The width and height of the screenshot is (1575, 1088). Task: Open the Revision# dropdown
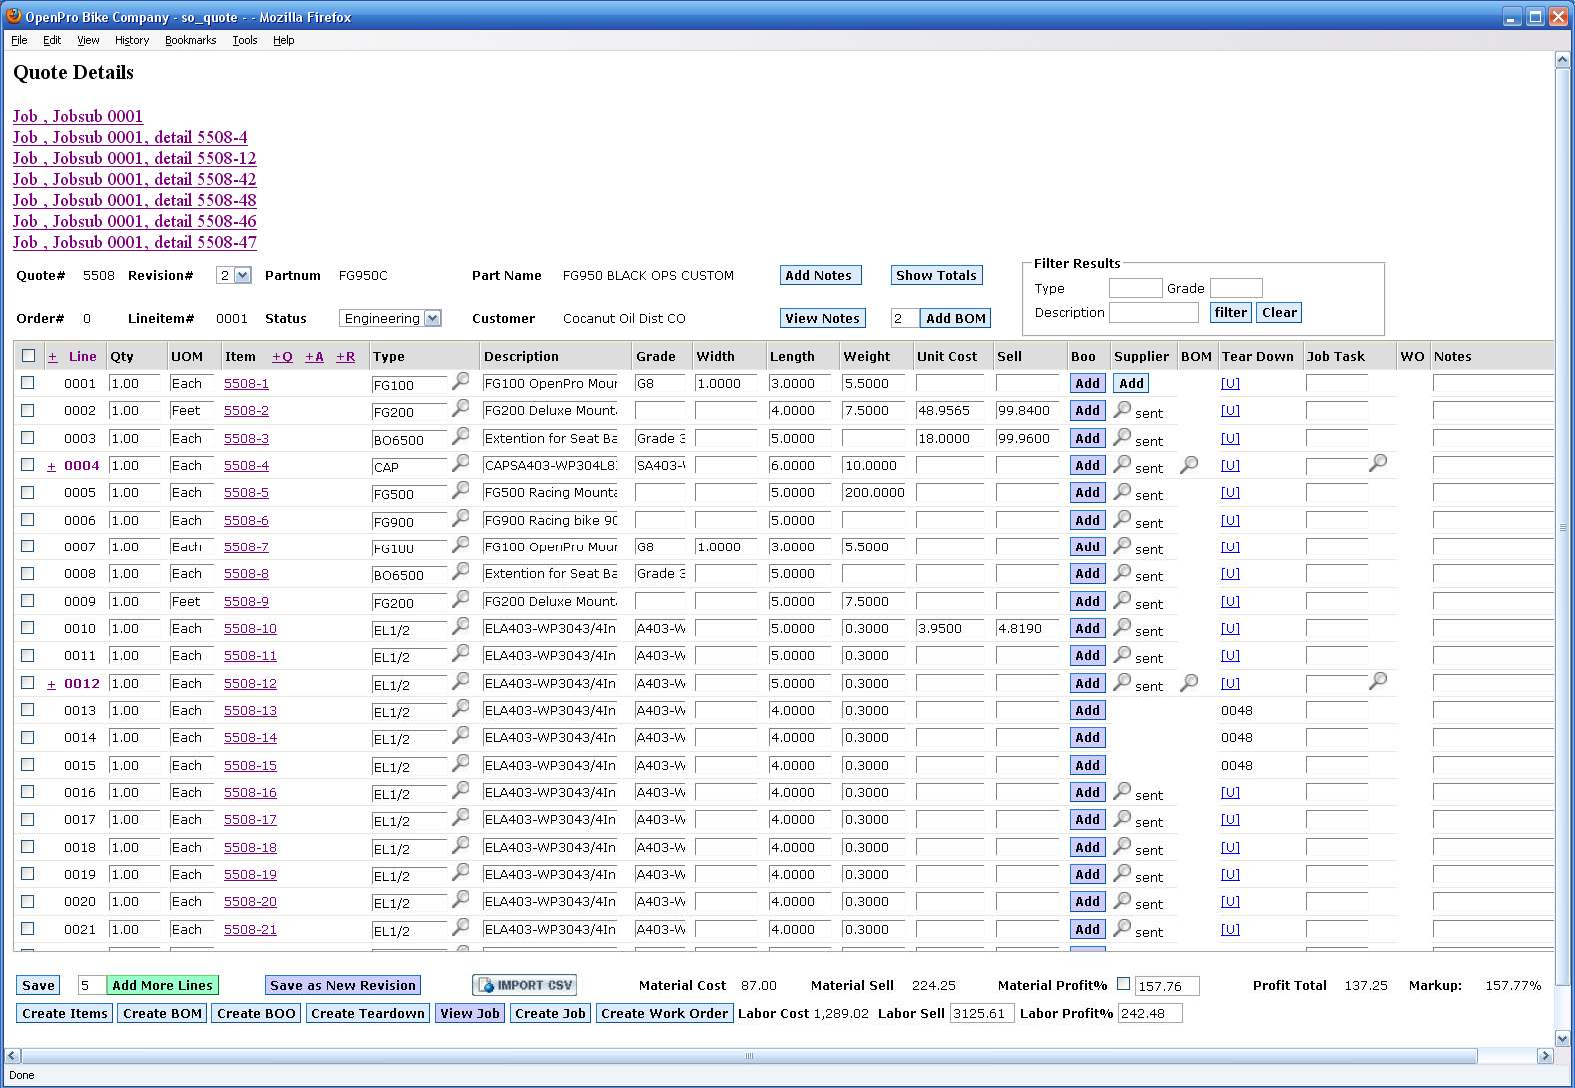coord(233,275)
